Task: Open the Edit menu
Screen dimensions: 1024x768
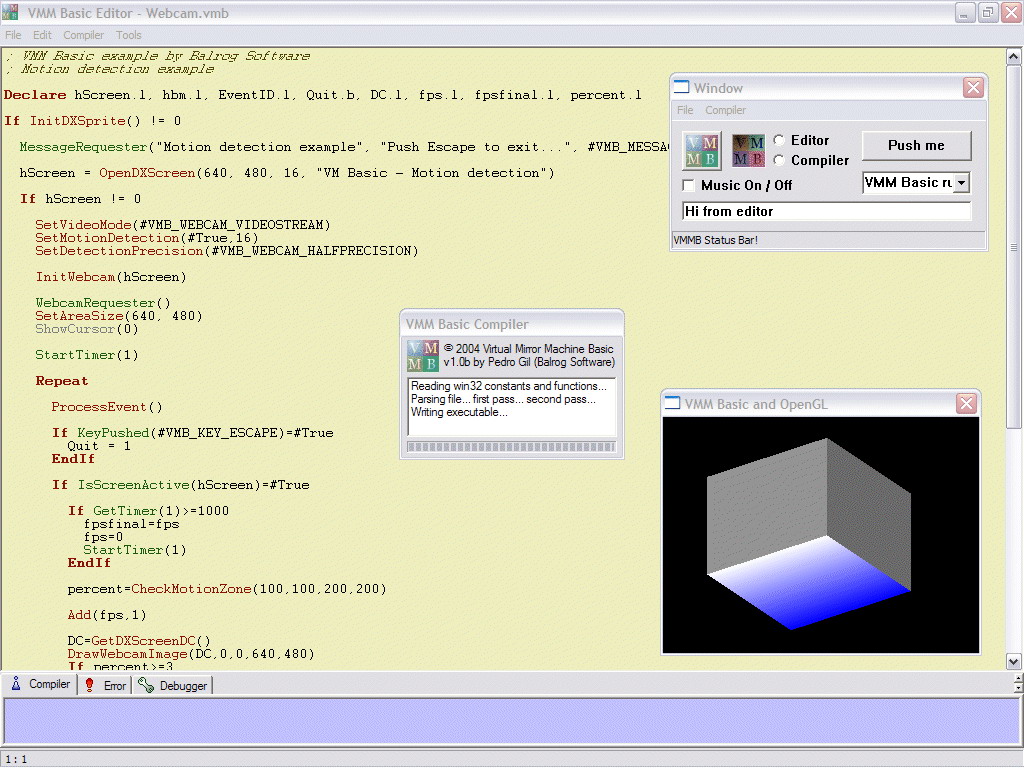Action: click(42, 35)
